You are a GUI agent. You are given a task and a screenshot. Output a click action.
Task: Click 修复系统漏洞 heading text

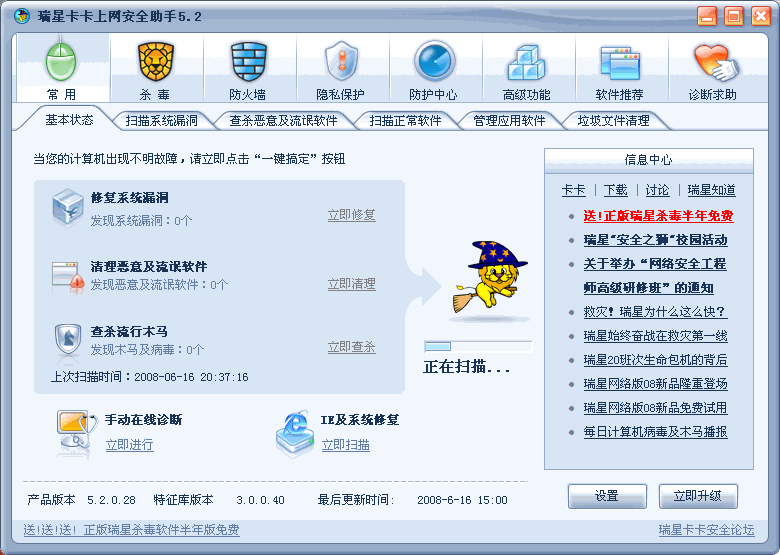[x=129, y=198]
